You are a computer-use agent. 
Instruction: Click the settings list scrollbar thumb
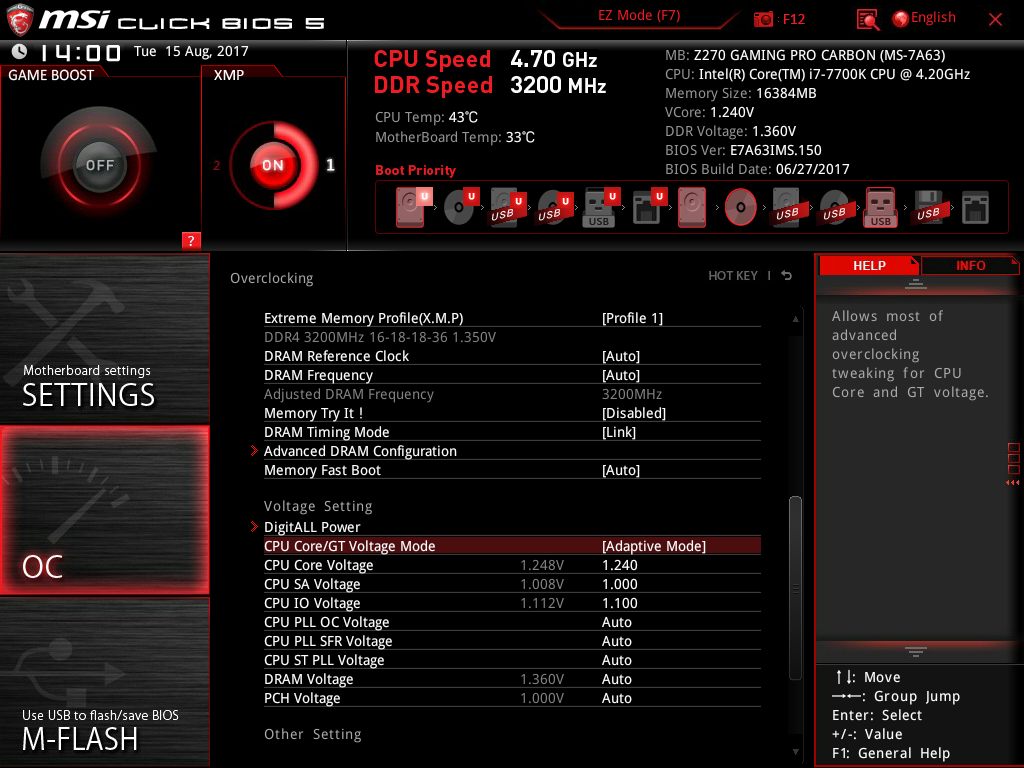pyautogui.click(x=795, y=588)
